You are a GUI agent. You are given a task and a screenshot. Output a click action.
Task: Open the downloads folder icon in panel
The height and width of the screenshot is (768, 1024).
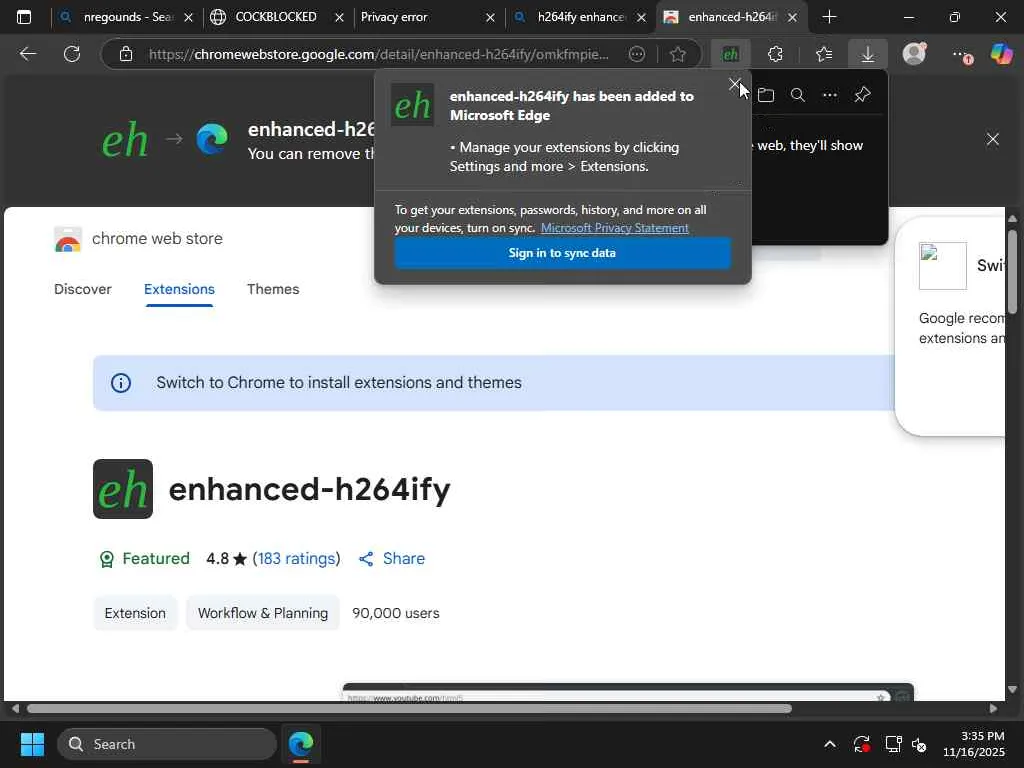tap(766, 95)
